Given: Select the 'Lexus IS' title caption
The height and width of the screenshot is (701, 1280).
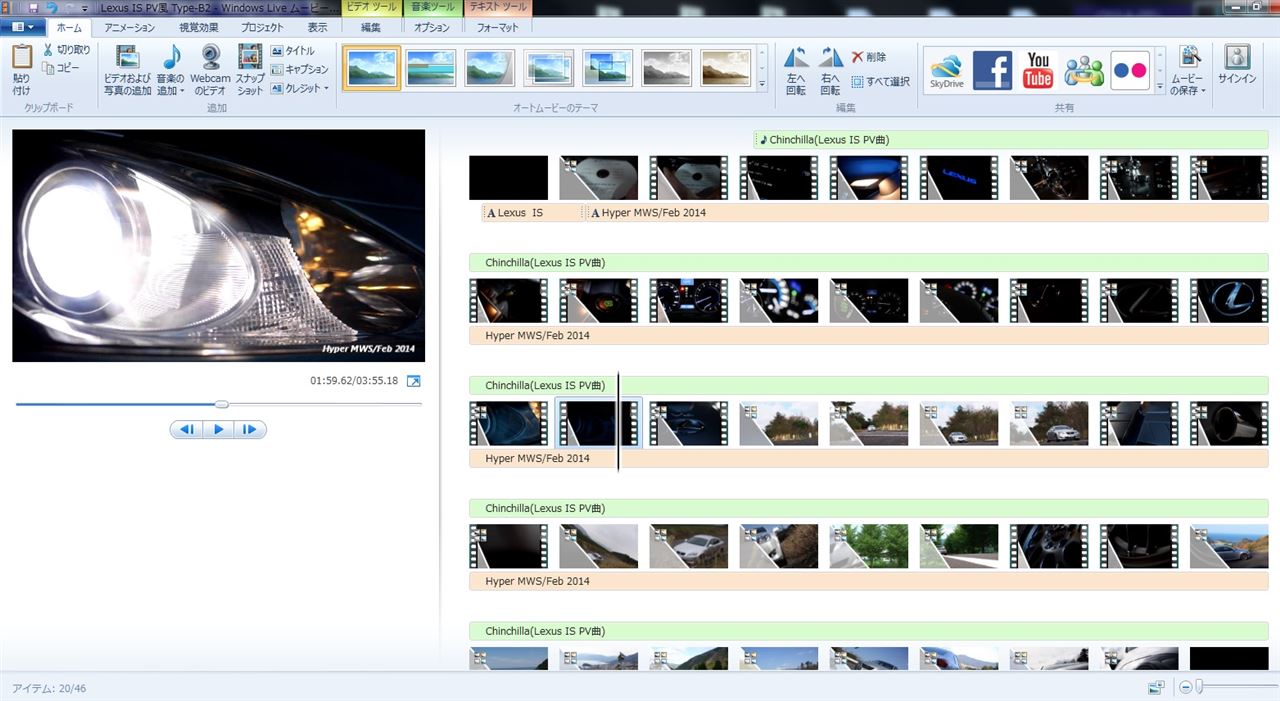Looking at the screenshot, I should (531, 213).
